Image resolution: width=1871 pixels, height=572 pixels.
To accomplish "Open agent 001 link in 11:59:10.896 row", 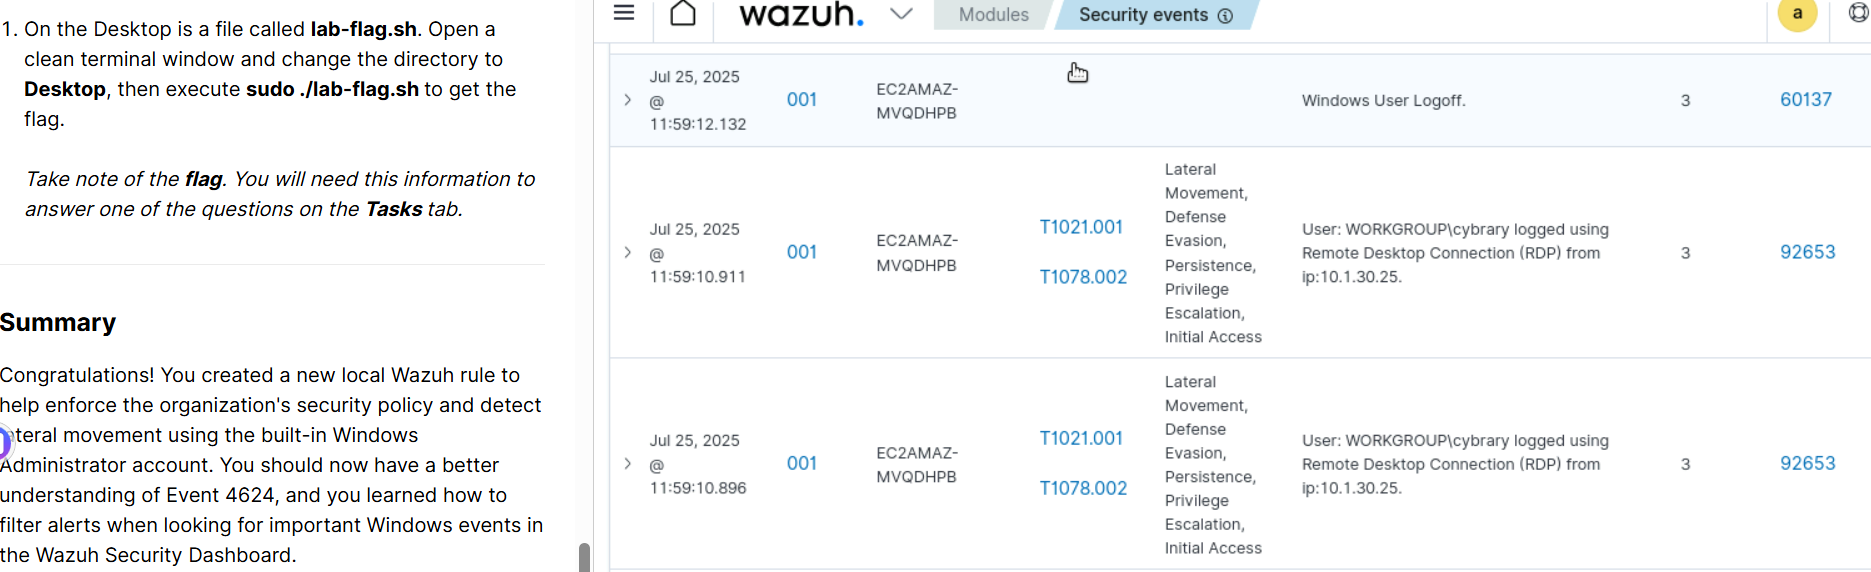I will pos(801,463).
